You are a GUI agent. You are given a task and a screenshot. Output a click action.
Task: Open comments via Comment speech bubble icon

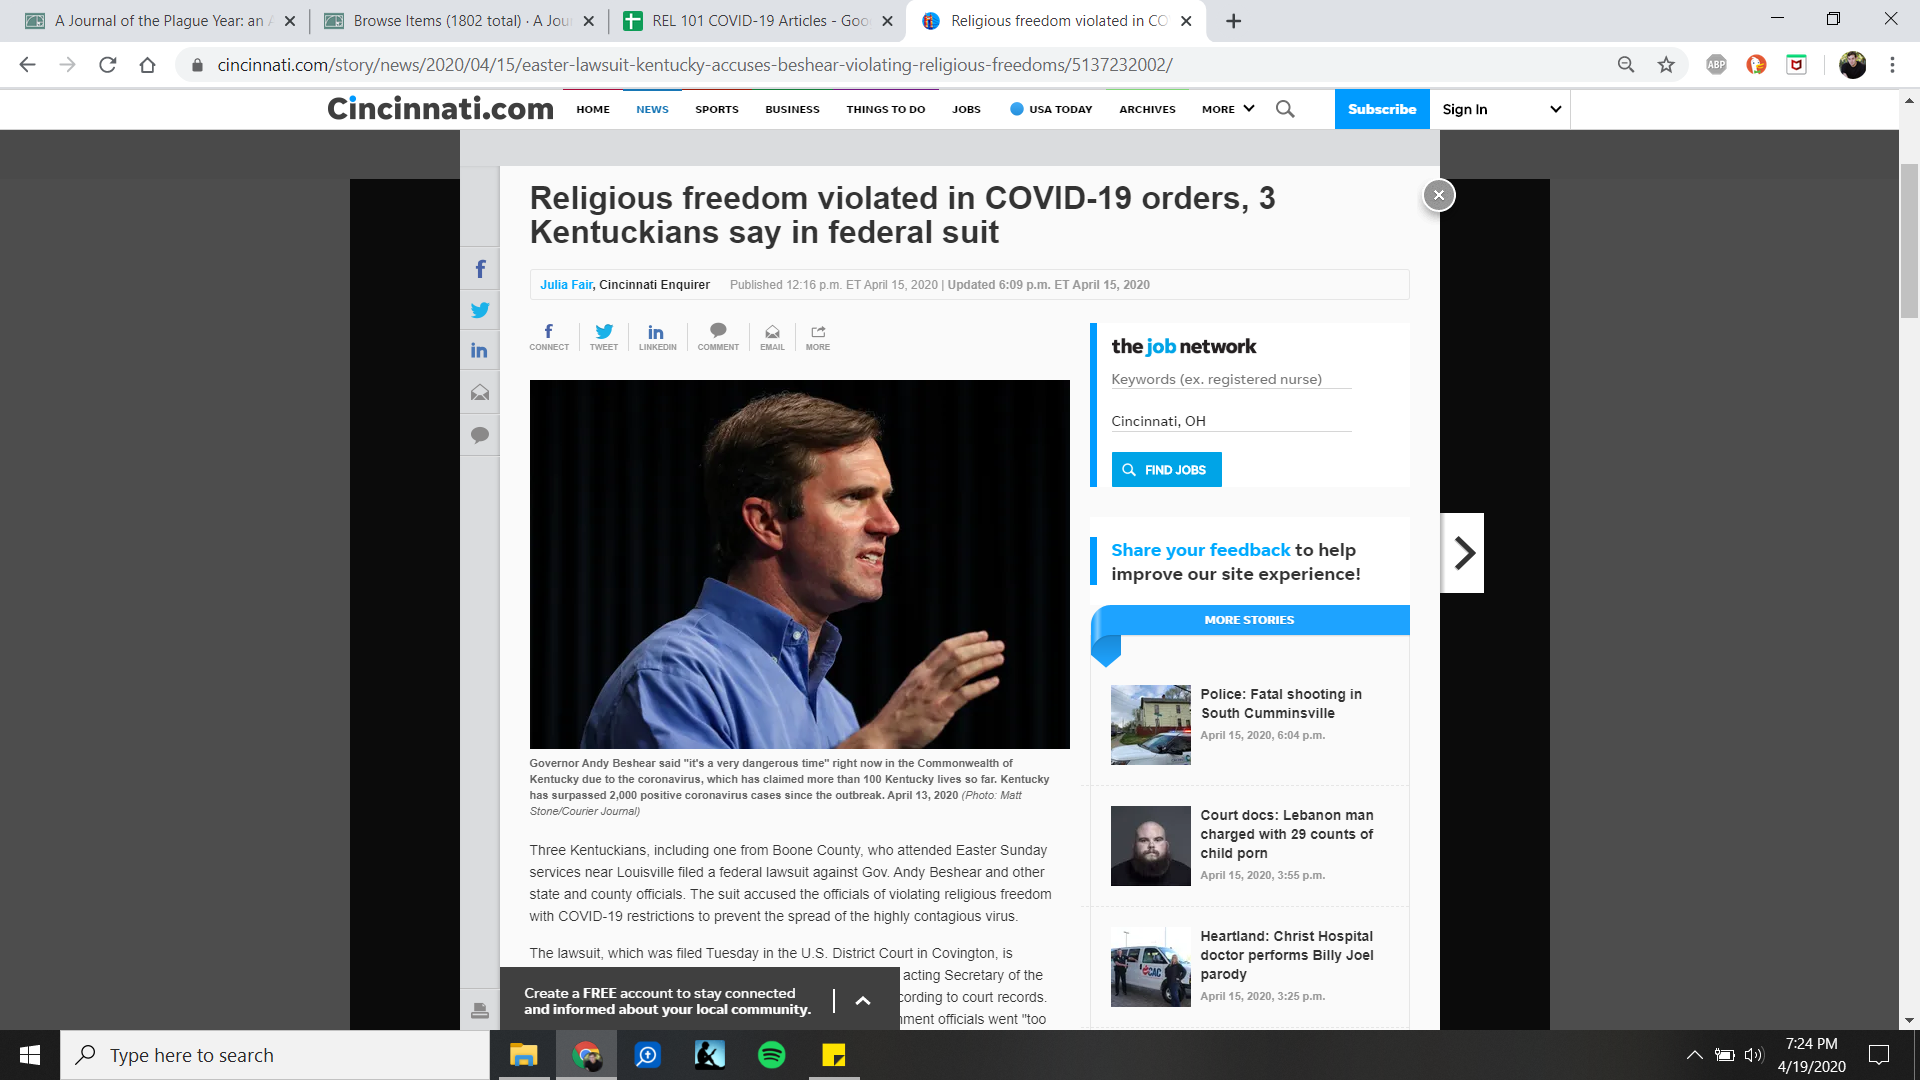tap(718, 336)
